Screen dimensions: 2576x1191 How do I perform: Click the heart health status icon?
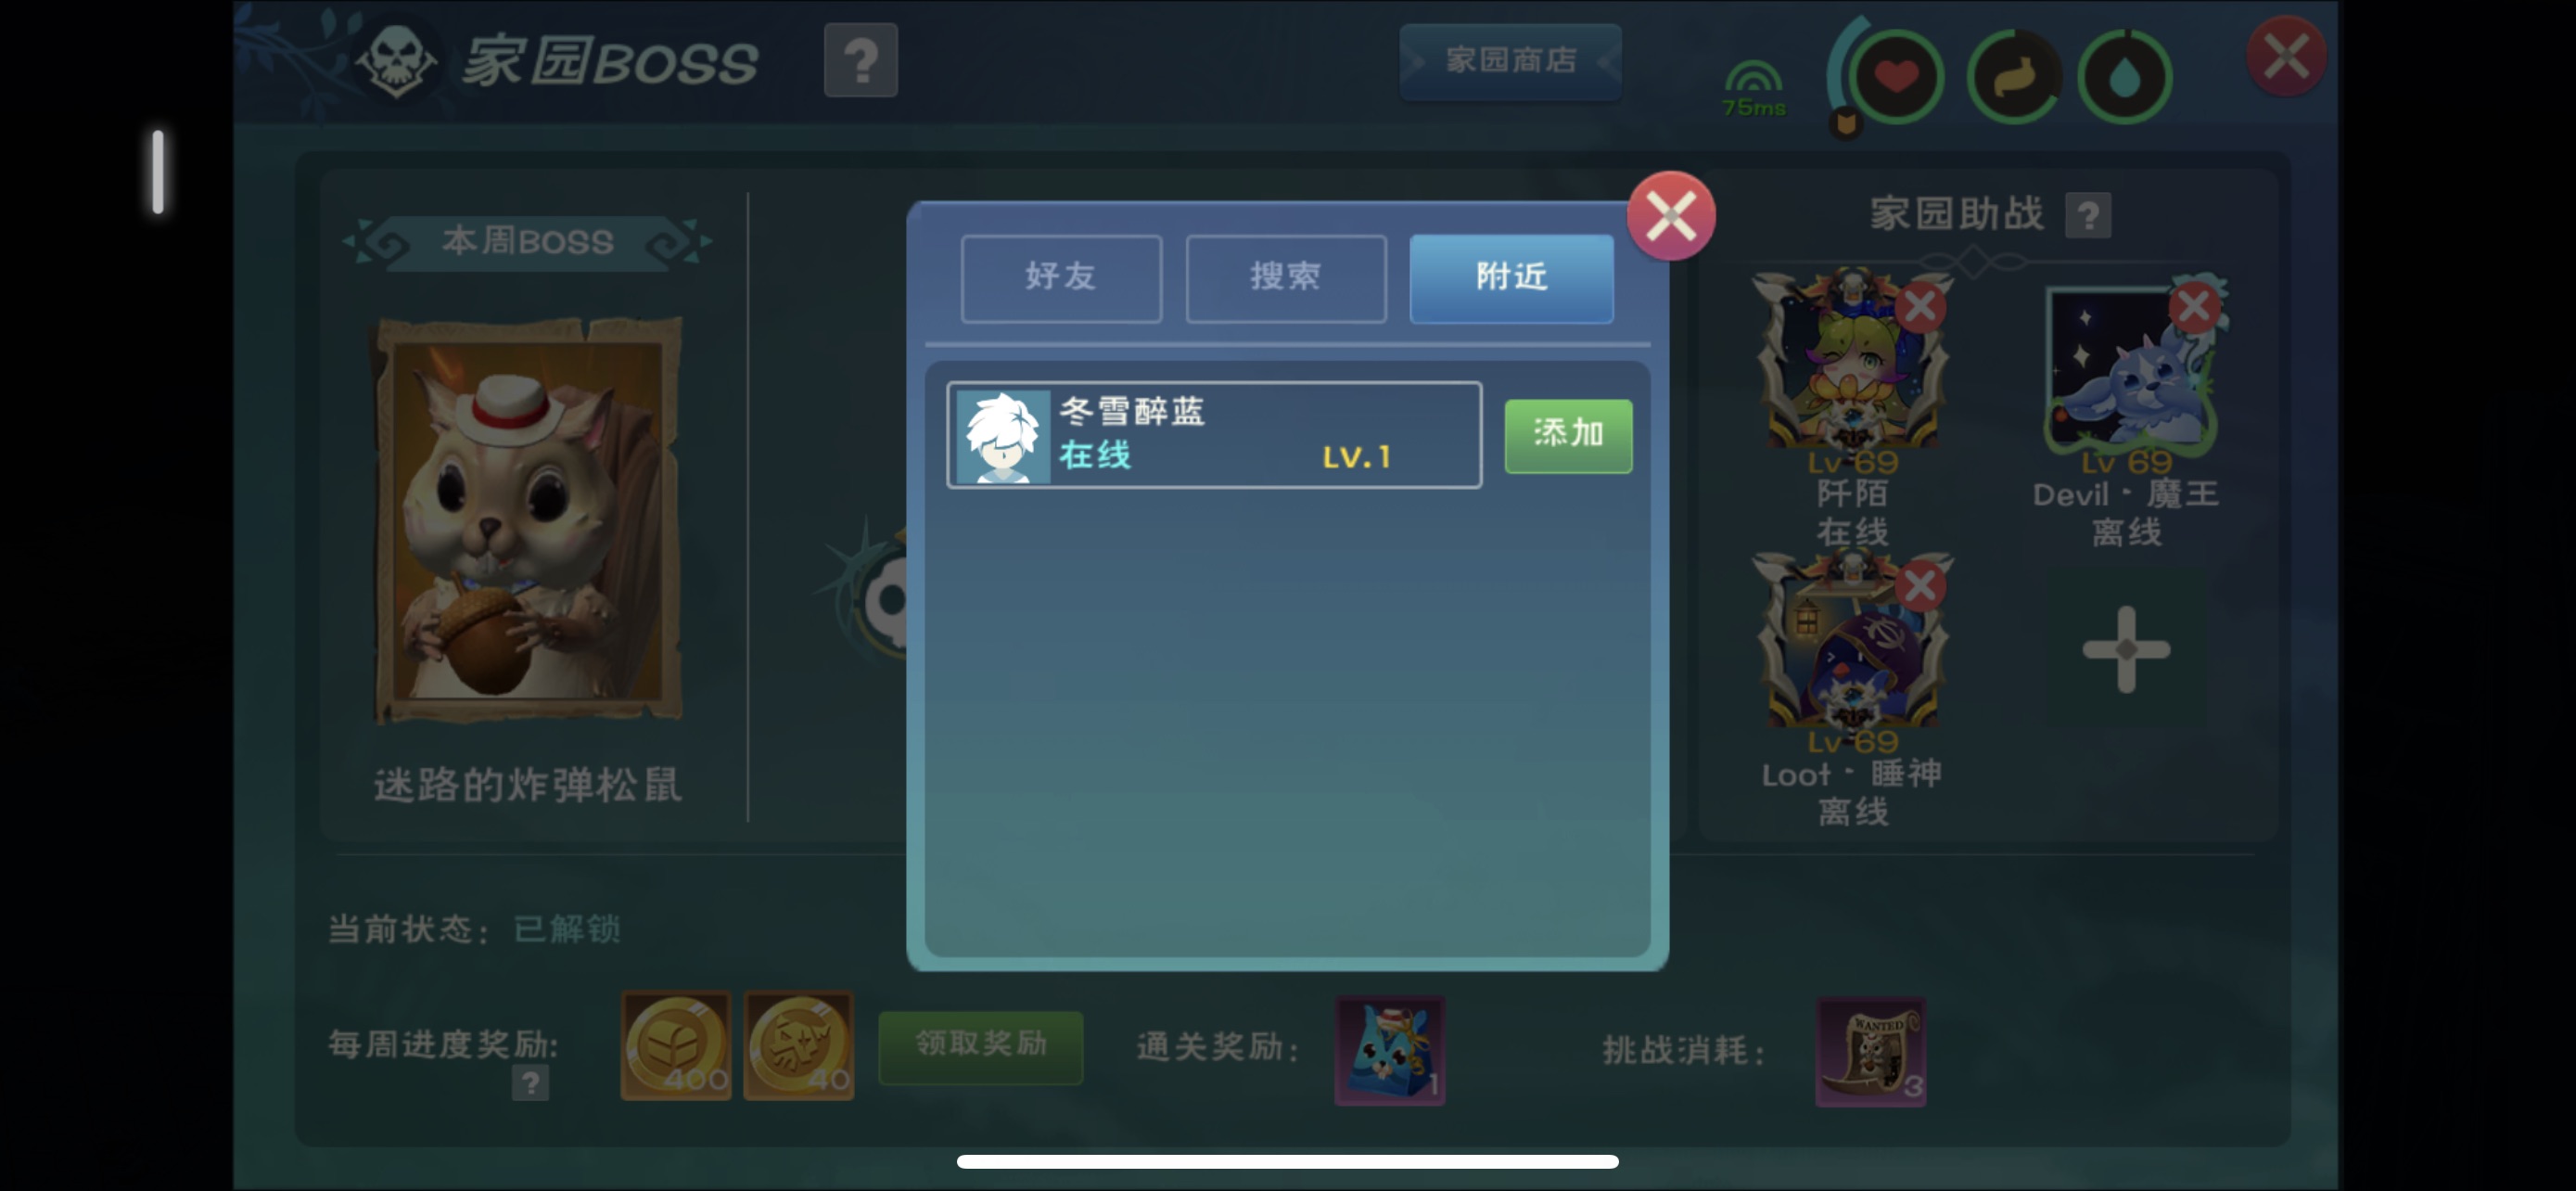pos(1895,77)
